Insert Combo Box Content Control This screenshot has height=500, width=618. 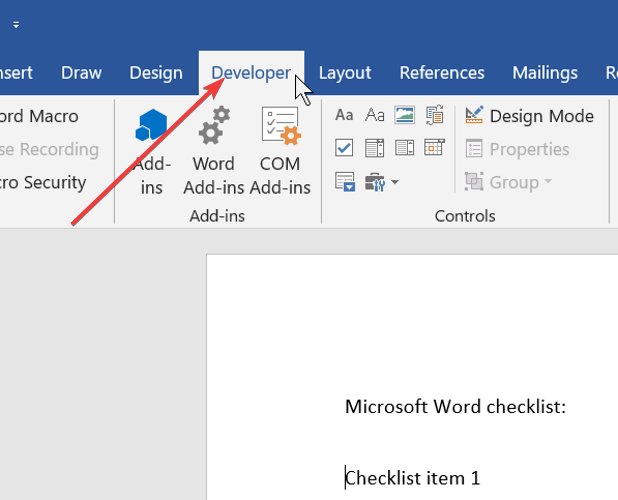tap(374, 148)
